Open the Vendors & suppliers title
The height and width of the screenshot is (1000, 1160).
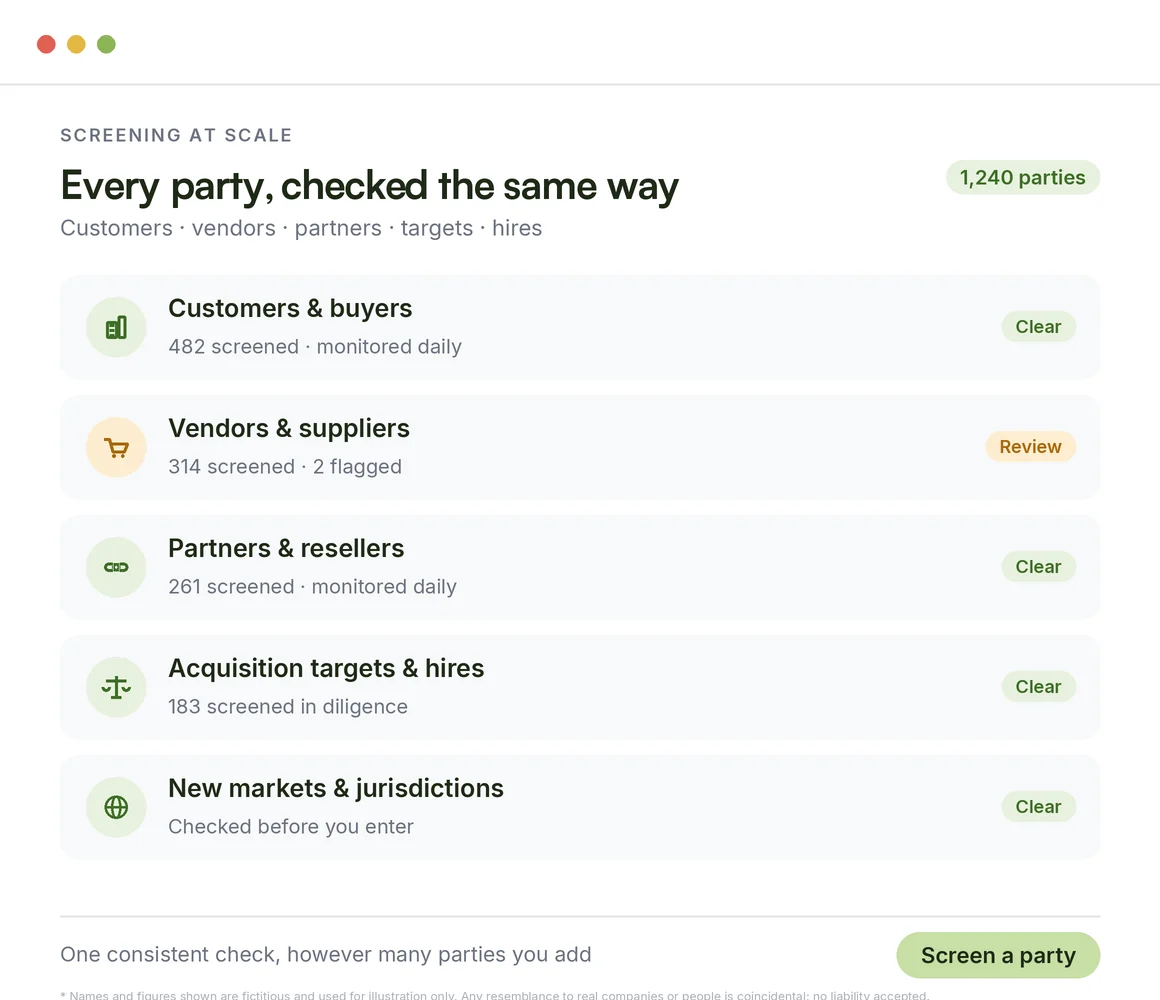tap(289, 428)
